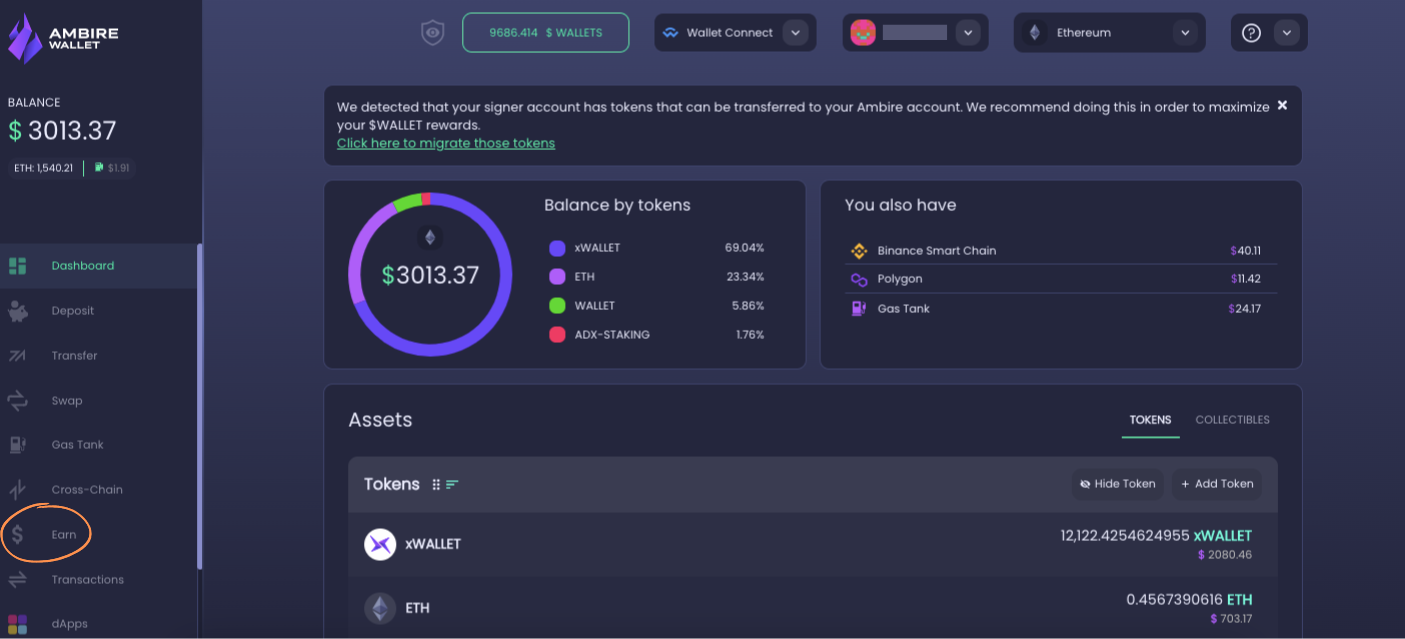Click the balance donut chart ring
This screenshot has width=1405, height=639.
430,275
